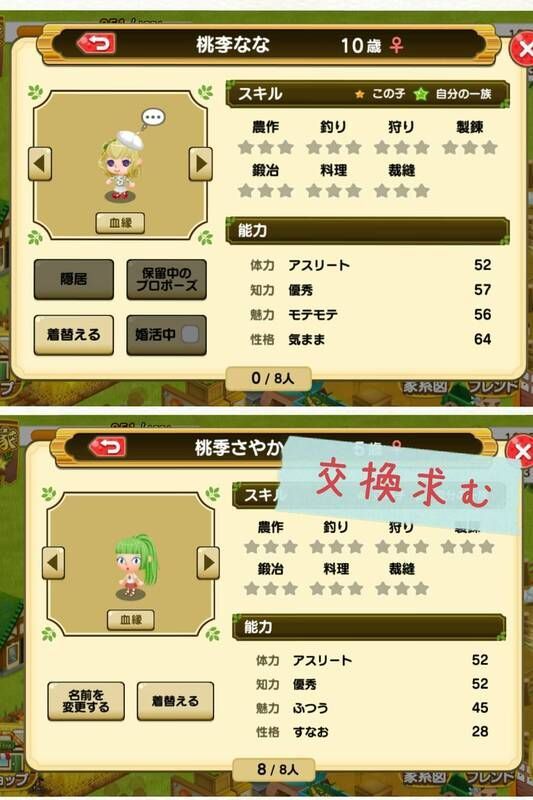This screenshot has width=533, height=800.
Task: Click 着替える on the top panel
Action: (73, 335)
